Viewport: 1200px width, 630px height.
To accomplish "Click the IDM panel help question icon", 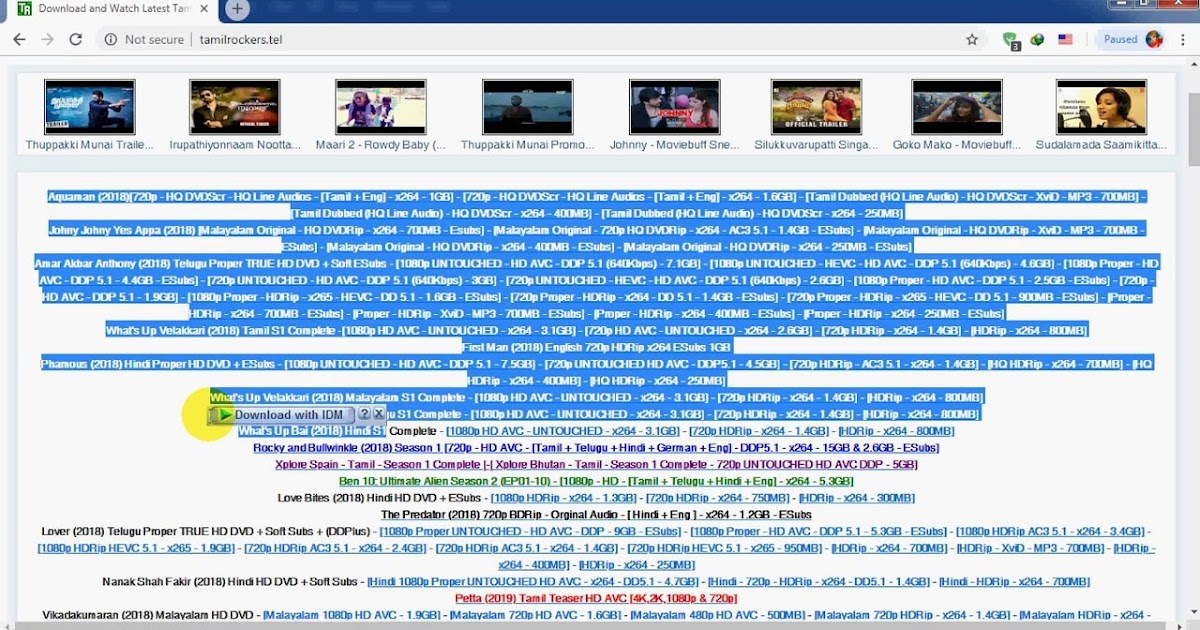I will (x=364, y=414).
